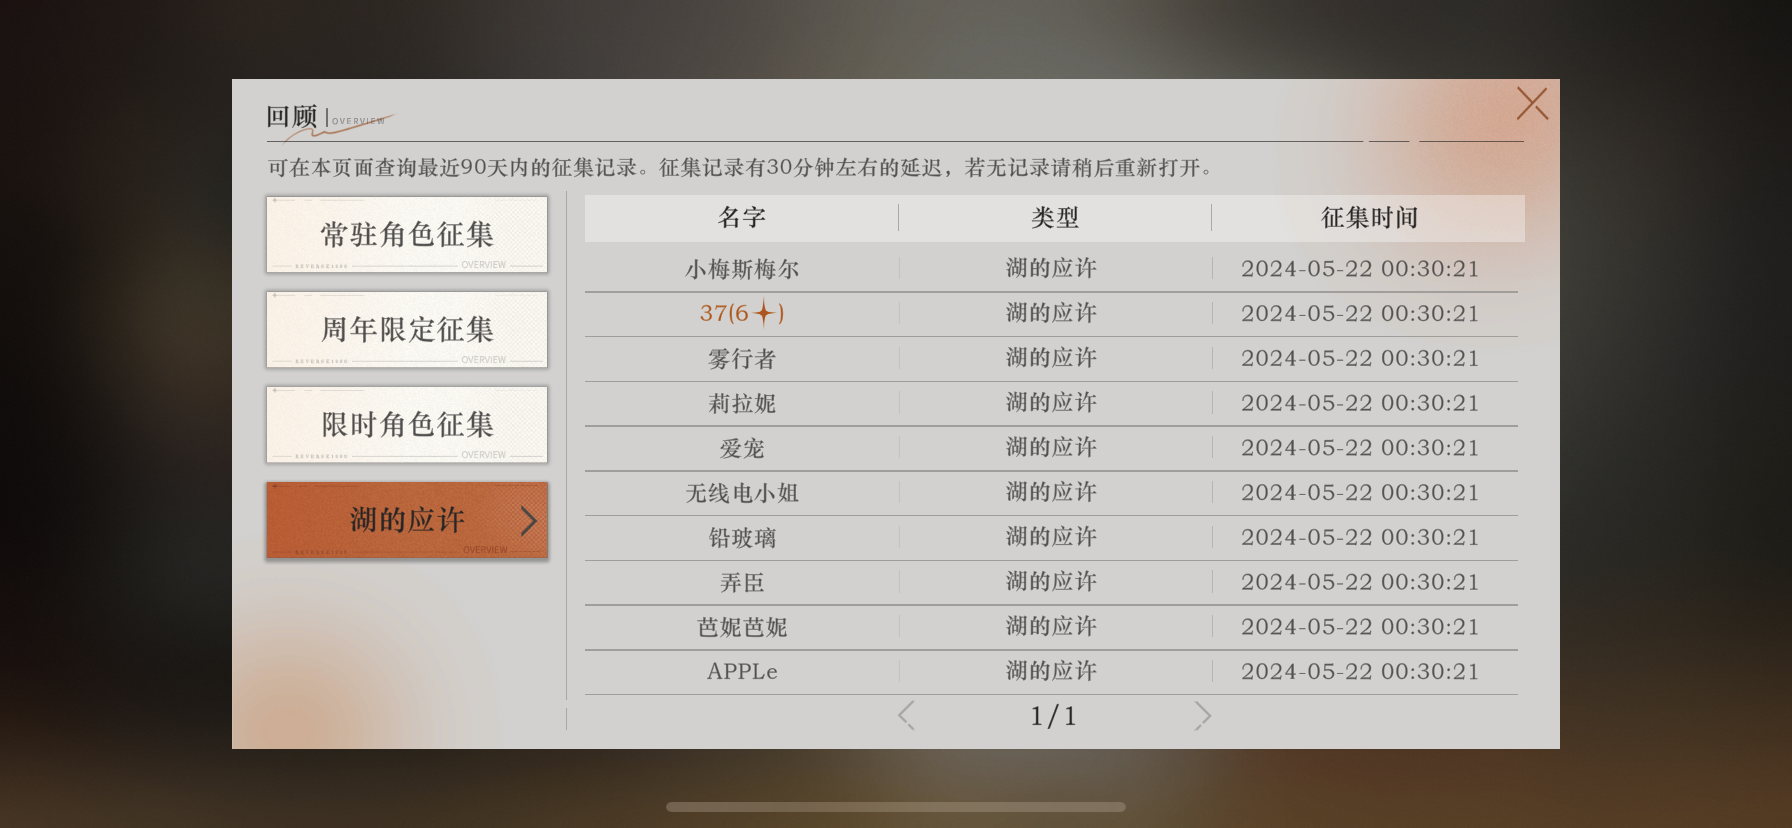Screen dimensions: 1792x828
Task: Go to the previous records page arrow
Action: pos(906,715)
